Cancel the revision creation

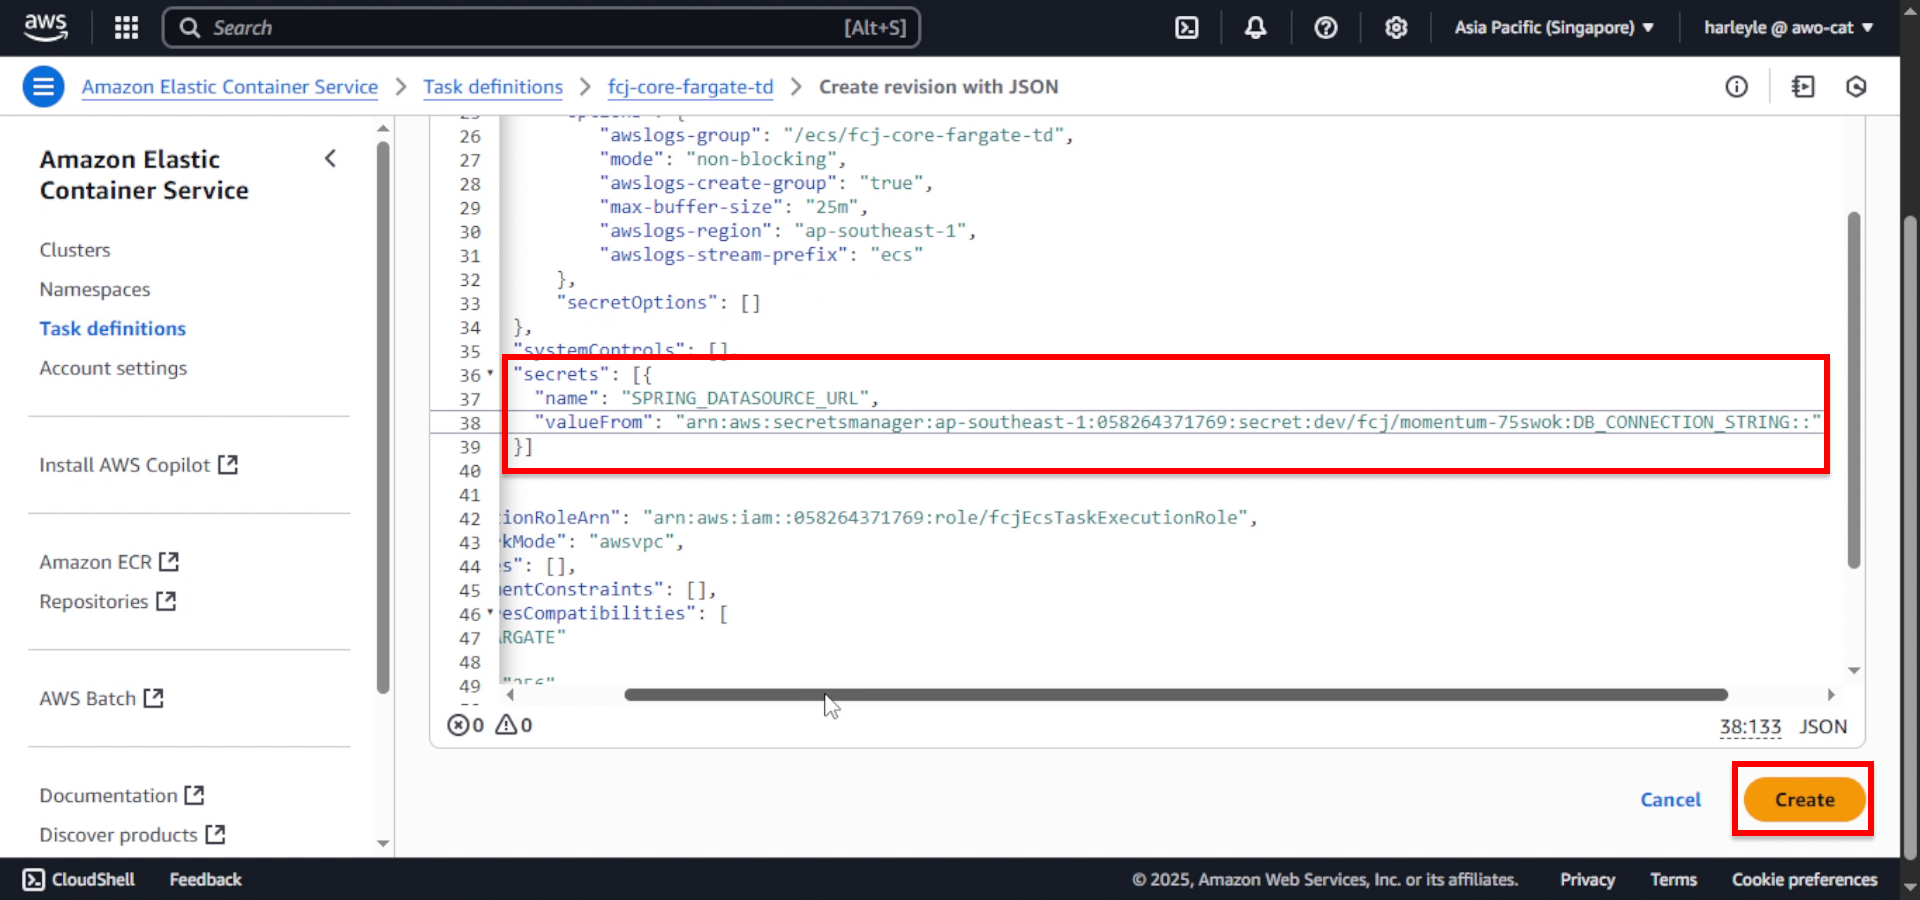[x=1670, y=800]
